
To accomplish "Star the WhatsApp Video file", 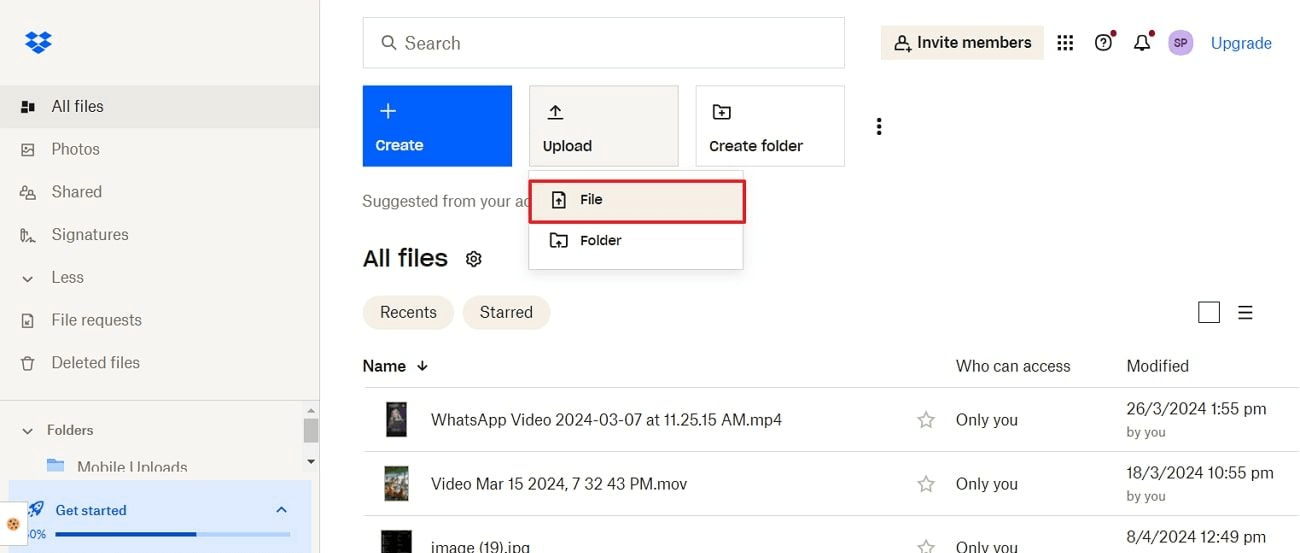I will (926, 420).
